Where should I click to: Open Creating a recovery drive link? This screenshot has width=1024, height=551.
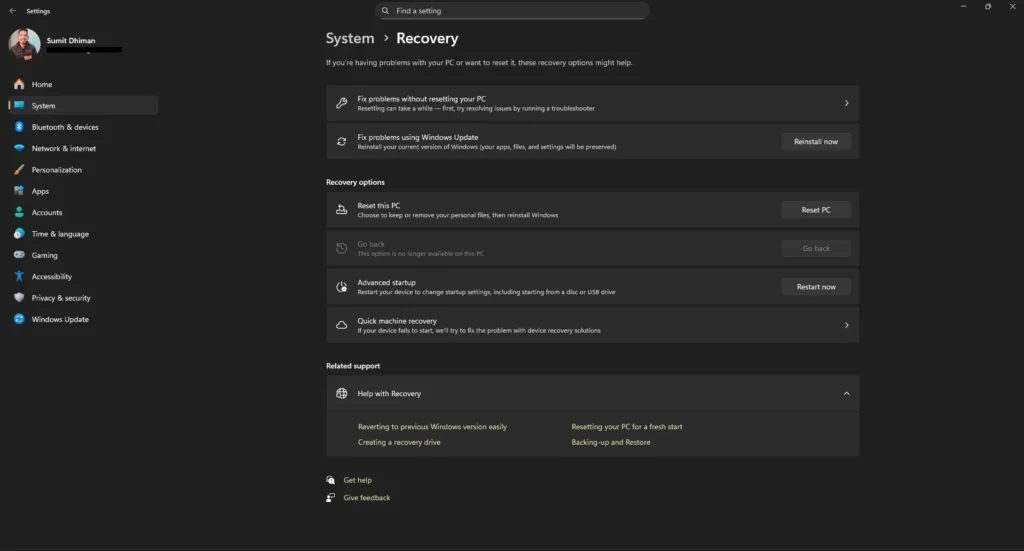[x=399, y=443]
